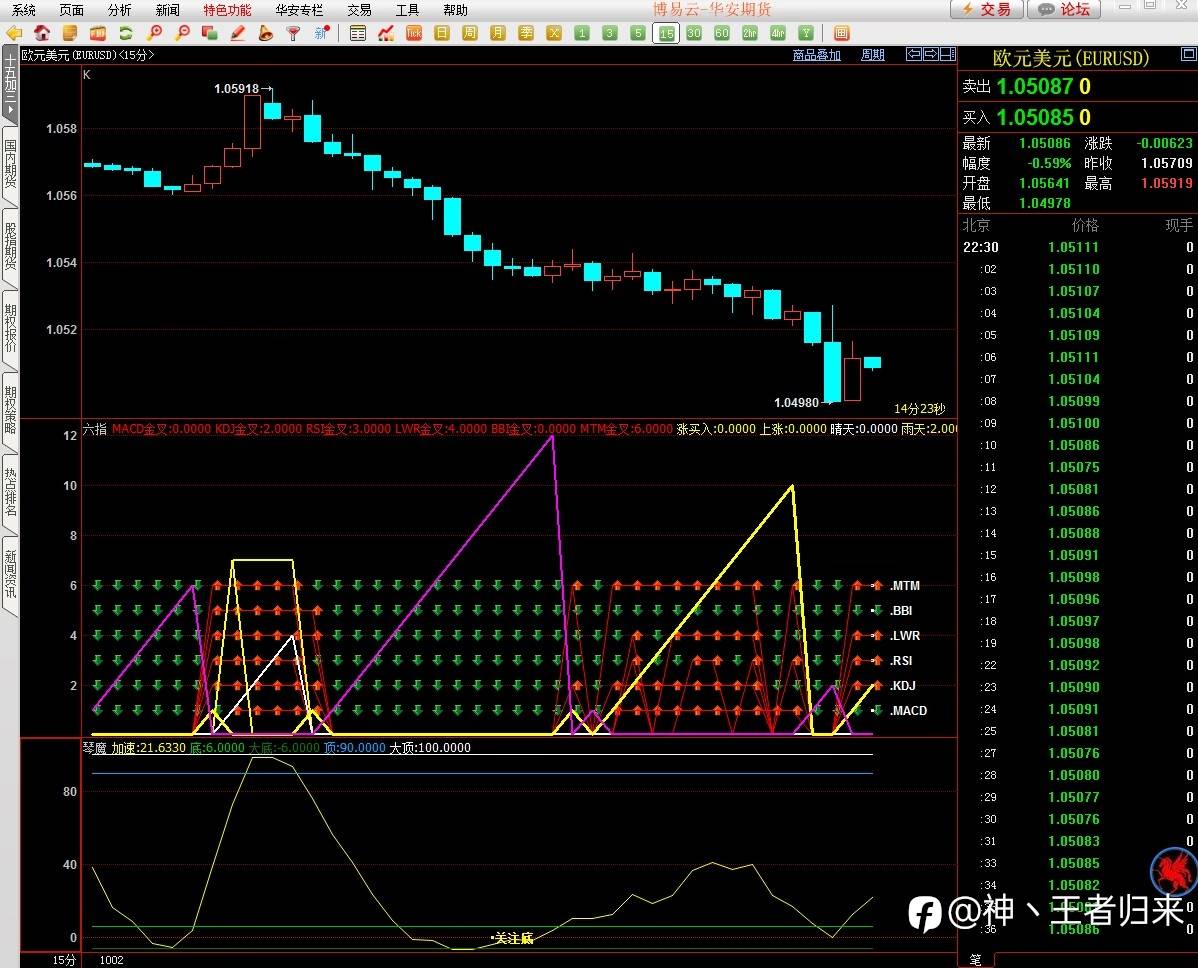1198x968 pixels.
Task: Expand the 十五加三 sidebar tab
Action: click(10, 85)
